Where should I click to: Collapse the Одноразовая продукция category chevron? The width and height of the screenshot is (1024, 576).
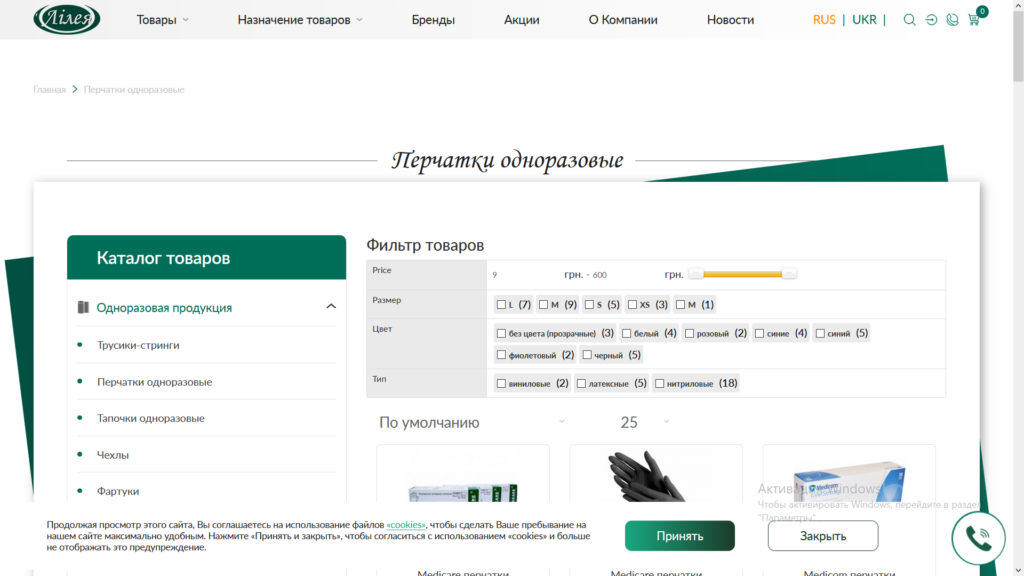tap(331, 306)
